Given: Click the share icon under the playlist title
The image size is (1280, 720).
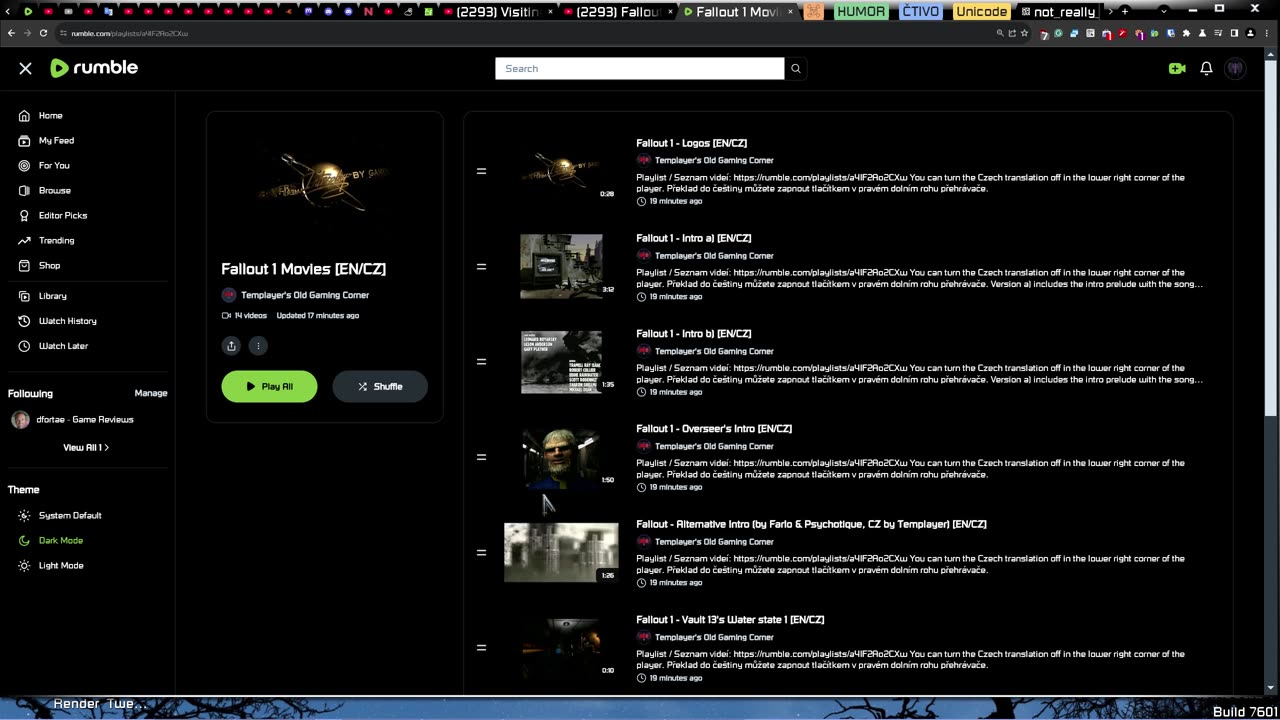Looking at the screenshot, I should [x=231, y=346].
